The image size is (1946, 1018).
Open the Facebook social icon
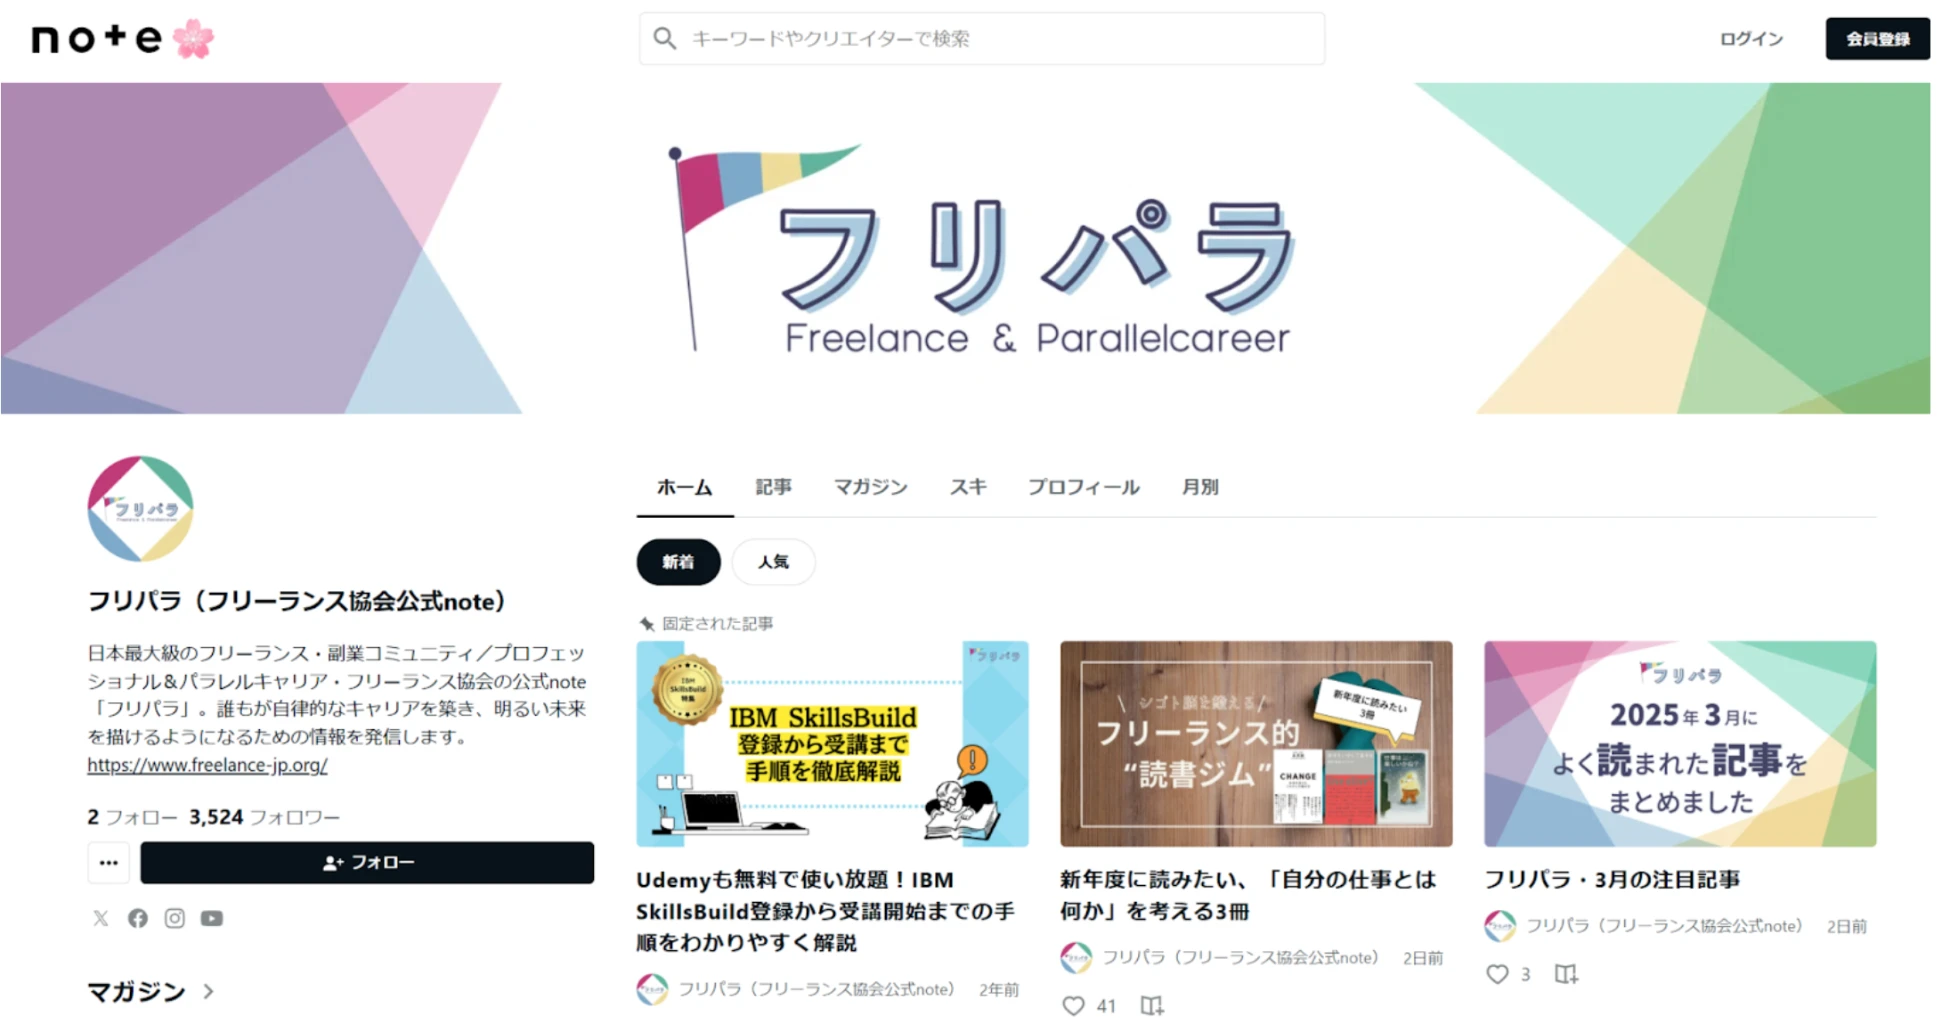tap(138, 918)
